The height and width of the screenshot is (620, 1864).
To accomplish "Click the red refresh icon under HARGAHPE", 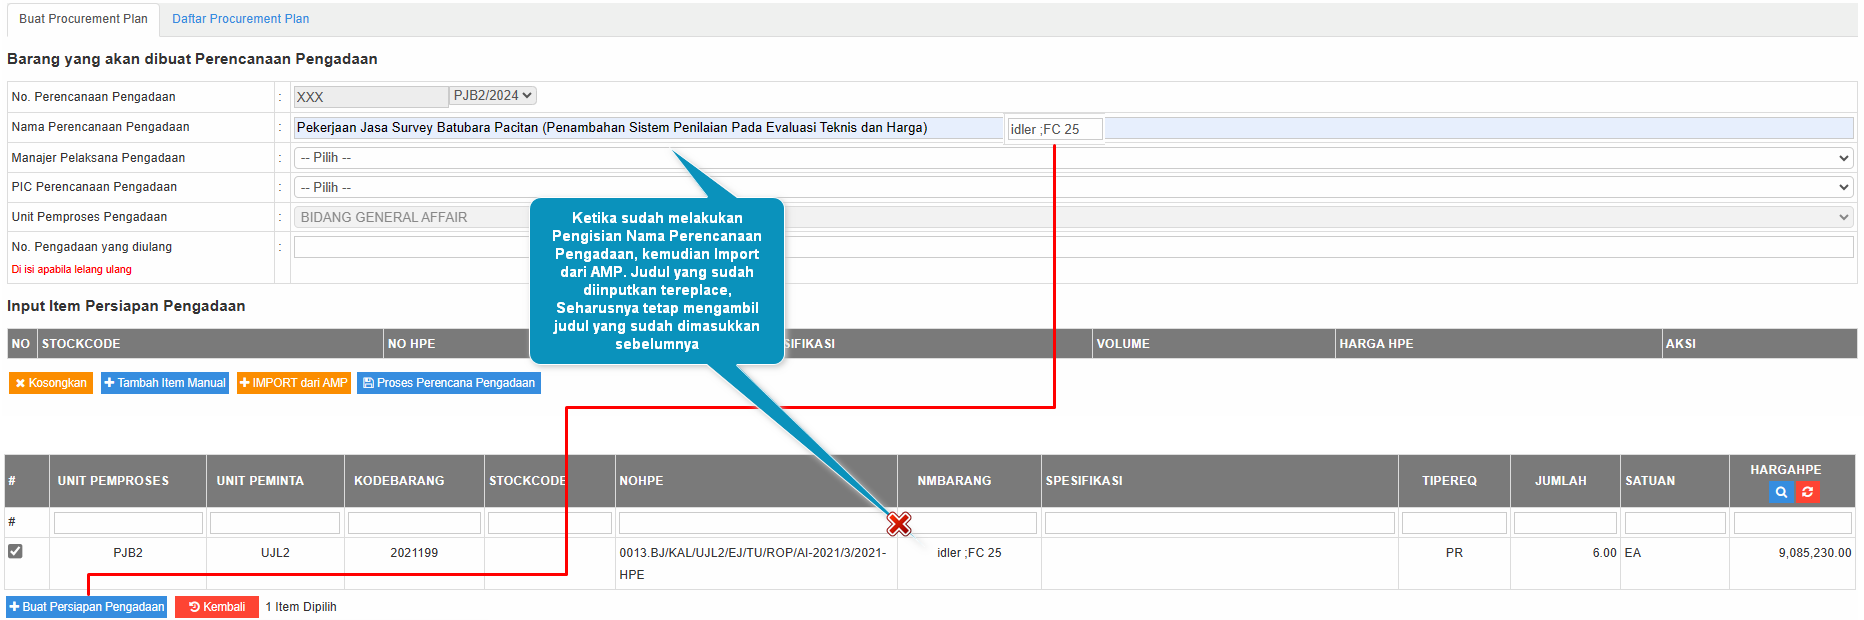I will (1807, 492).
